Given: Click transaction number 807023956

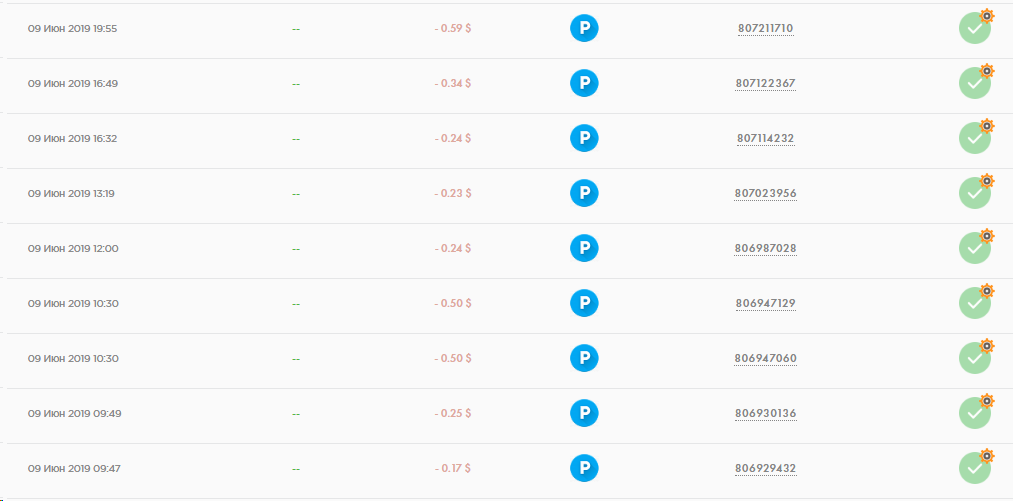Looking at the screenshot, I should [x=766, y=193].
